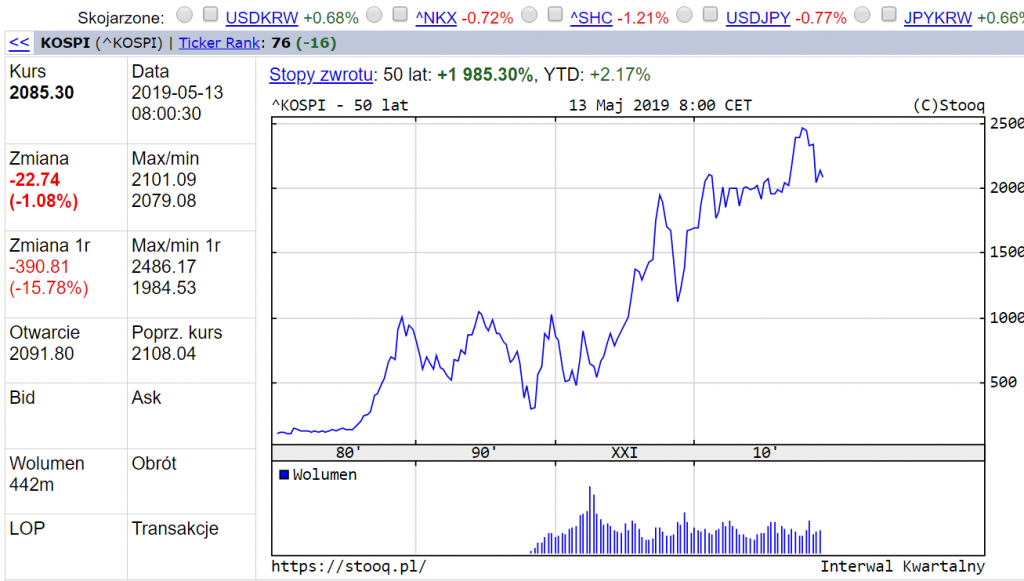The height and width of the screenshot is (581, 1024).
Task: Open the Stopy zwrotu returns link
Action: coord(322,75)
